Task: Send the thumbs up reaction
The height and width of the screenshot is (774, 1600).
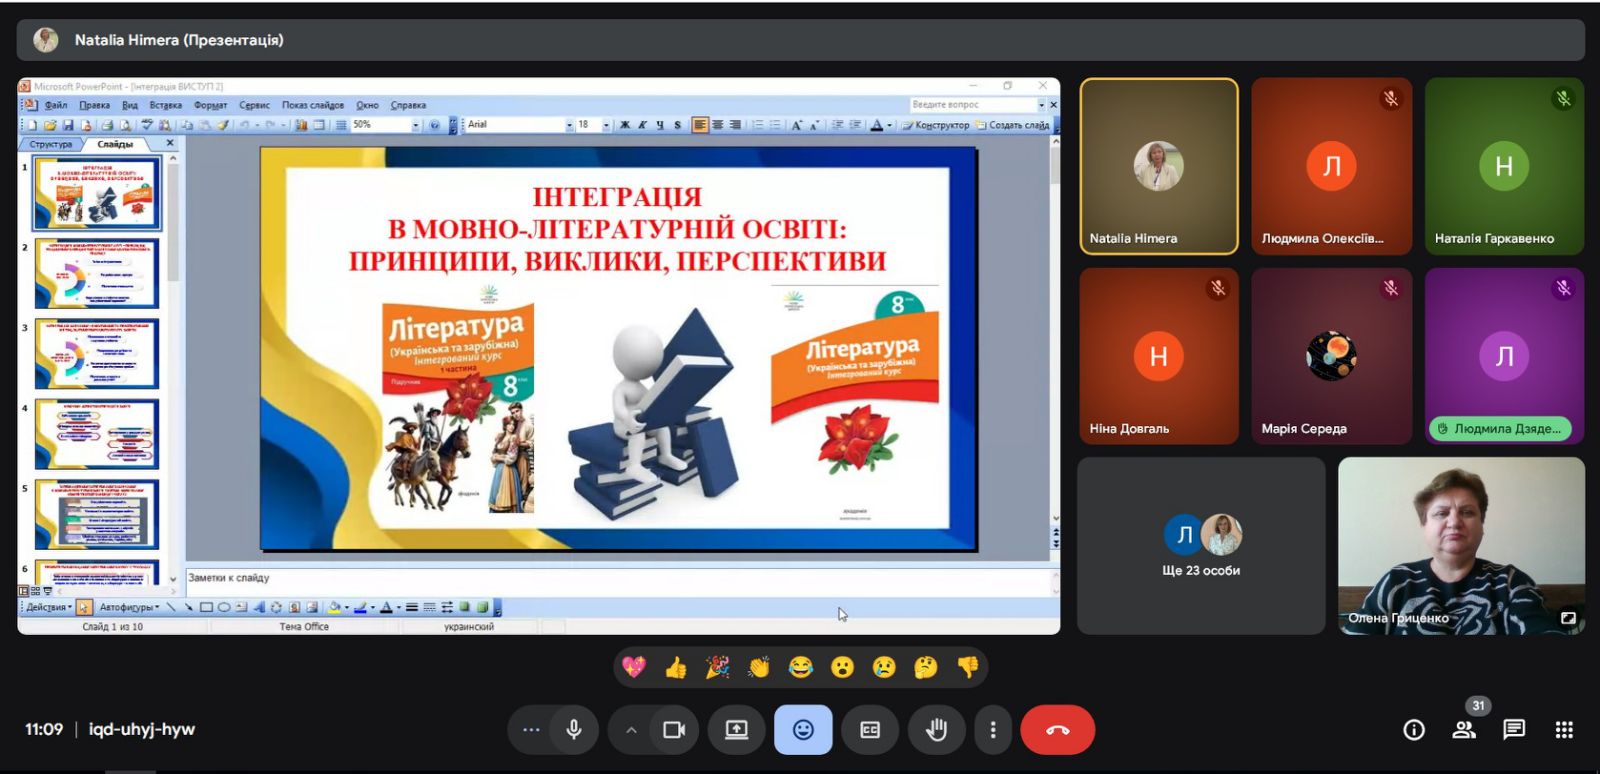Action: [676, 667]
